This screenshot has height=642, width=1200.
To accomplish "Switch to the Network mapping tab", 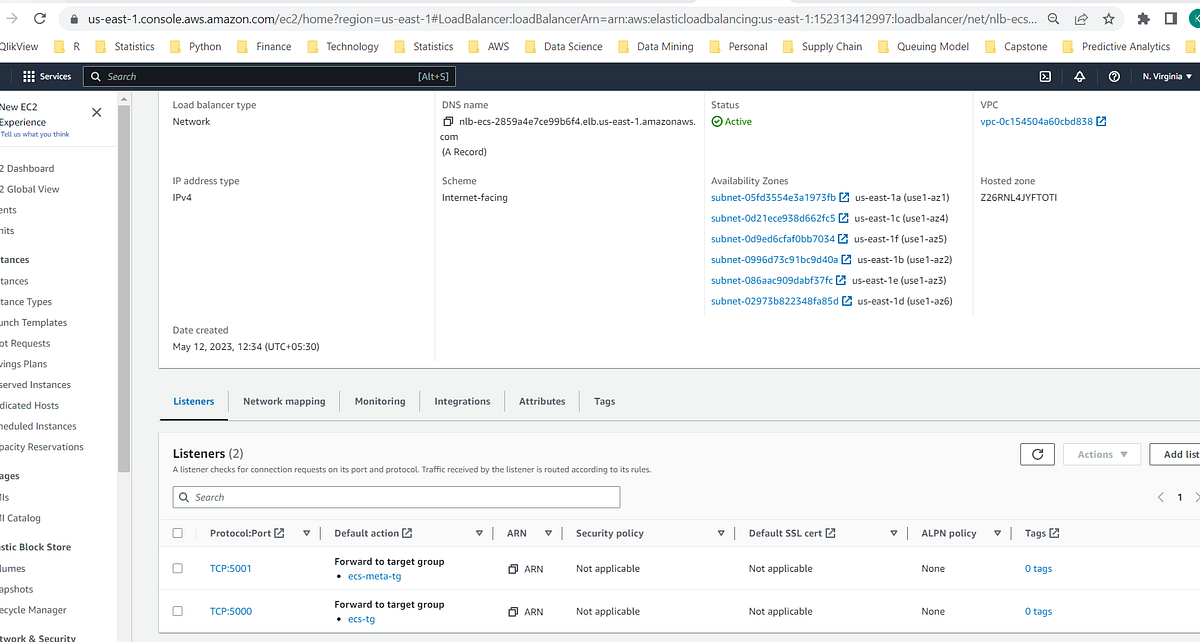I will 284,401.
